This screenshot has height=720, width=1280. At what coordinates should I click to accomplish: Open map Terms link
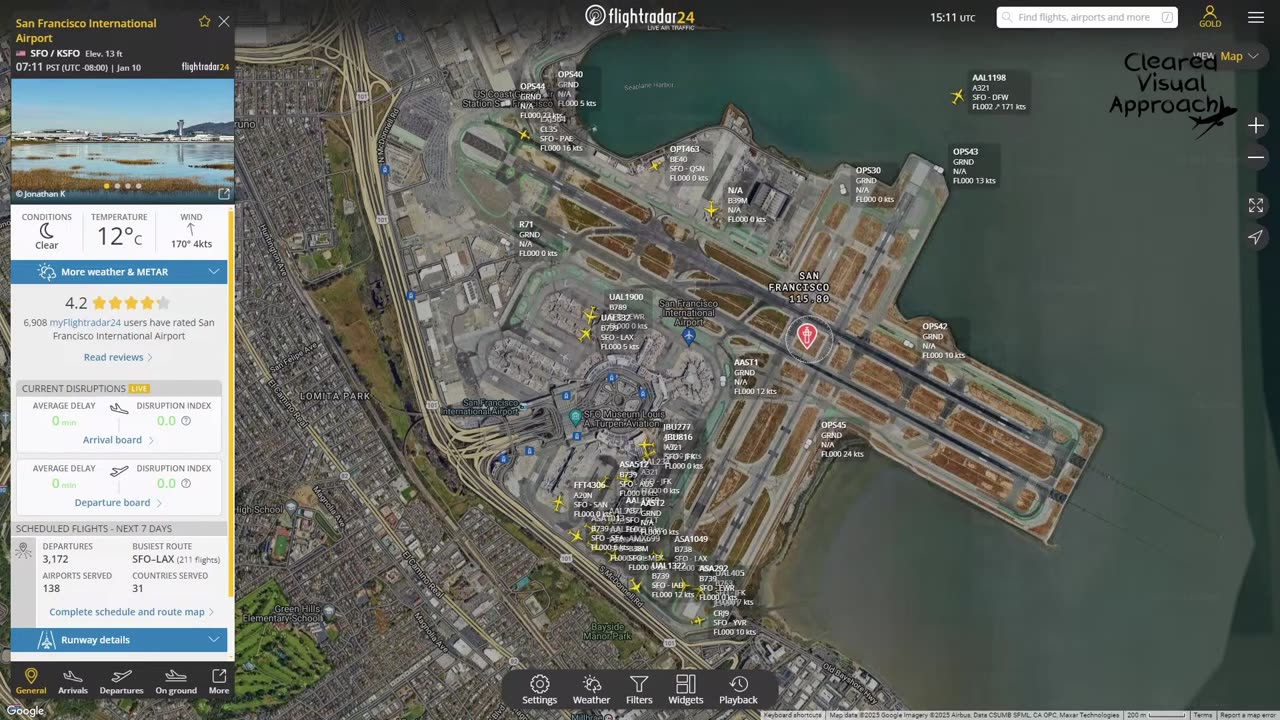(1203, 715)
